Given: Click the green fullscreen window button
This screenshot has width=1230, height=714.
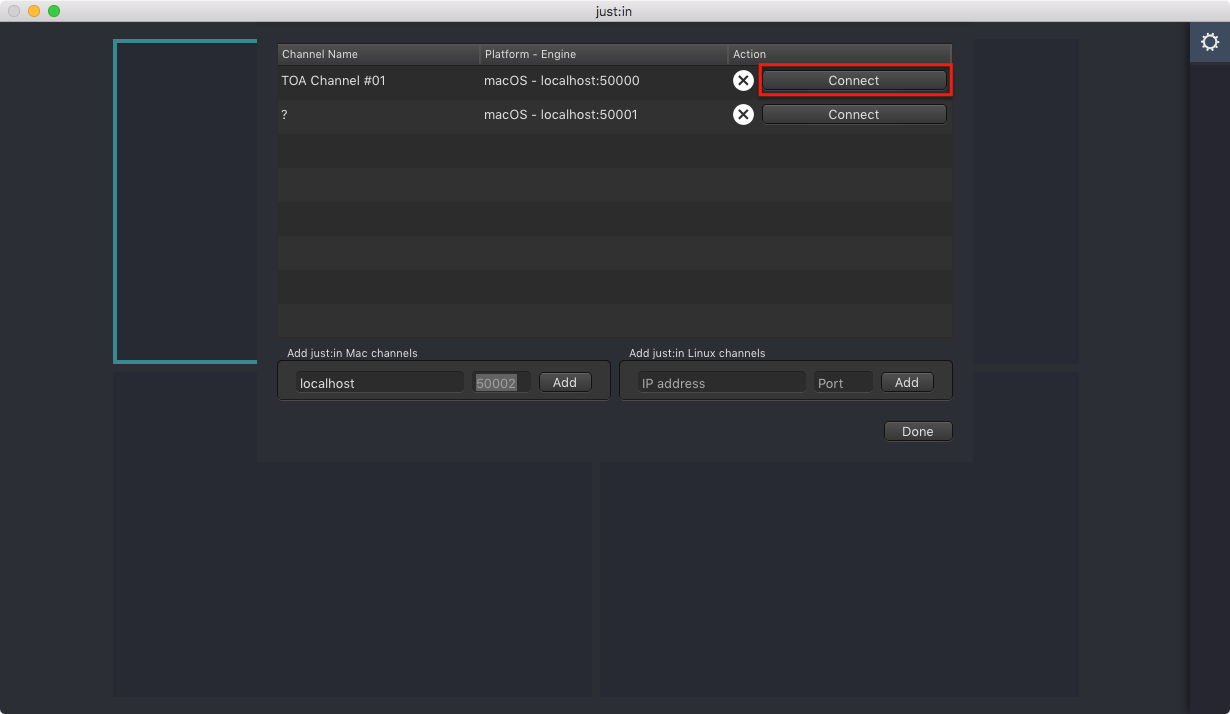Looking at the screenshot, I should pyautogui.click(x=54, y=11).
